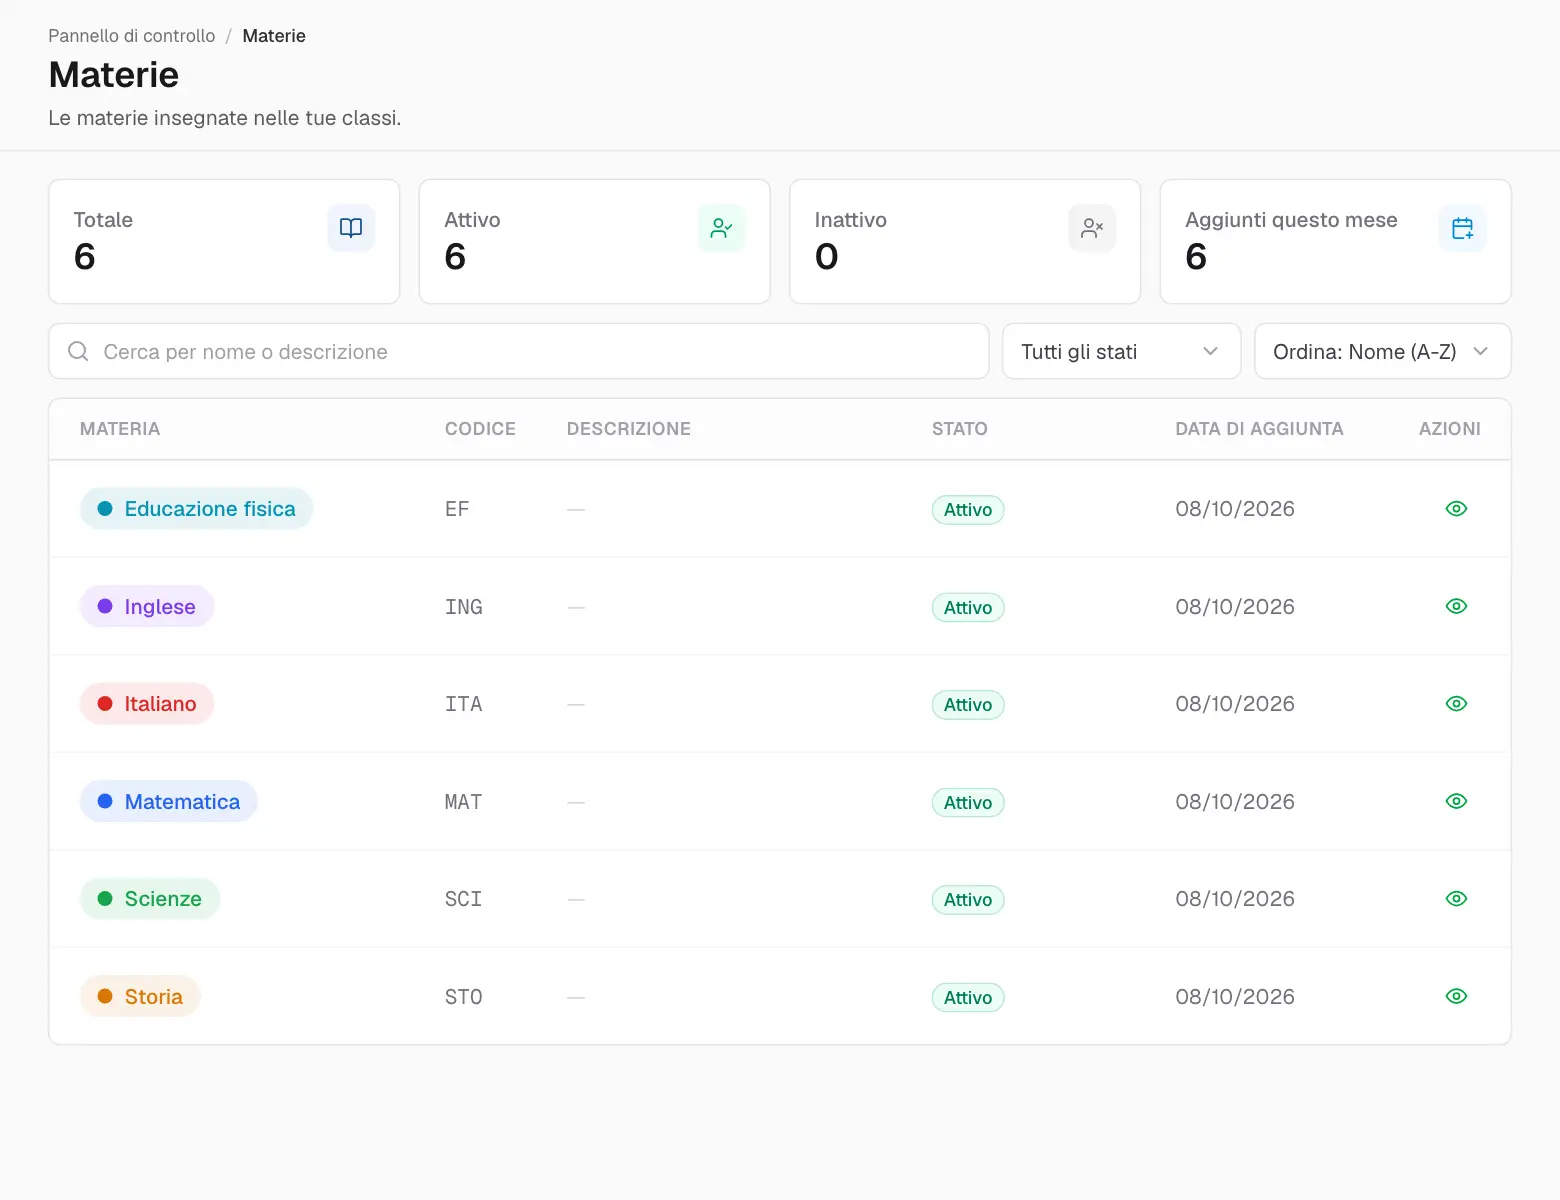Click the code cell MAT

click(x=464, y=802)
